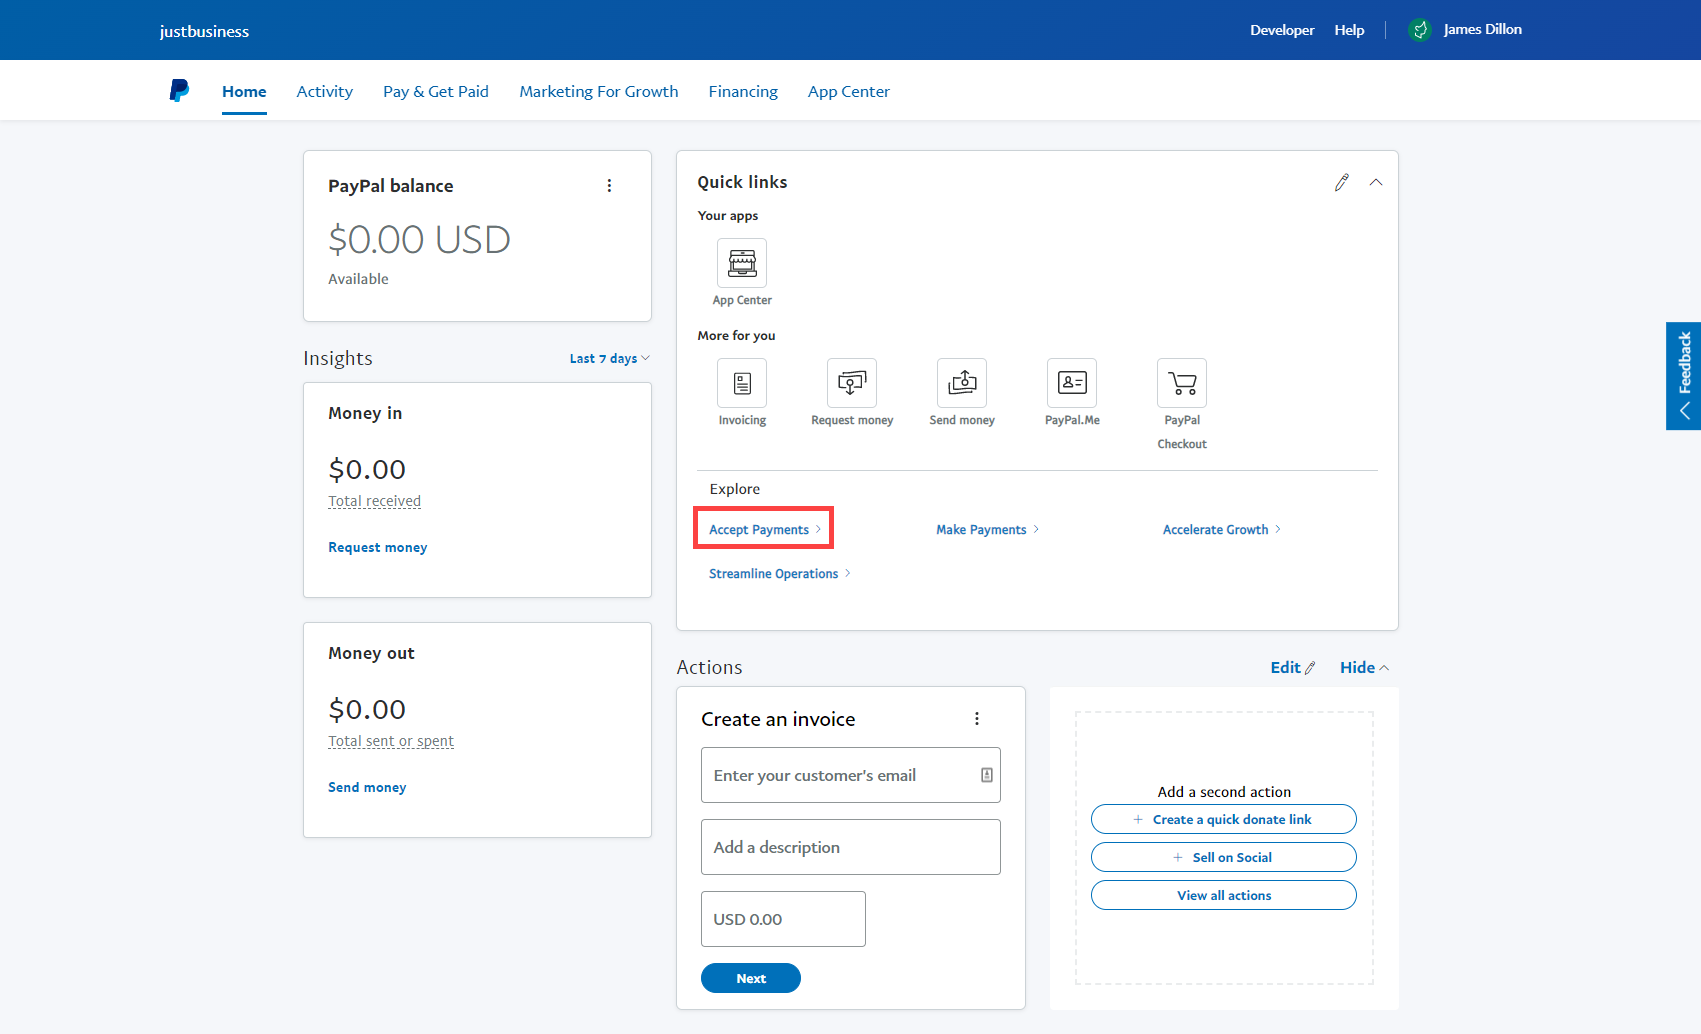Expand Accelerate Growth explore link
The width and height of the screenshot is (1701, 1034).
1221,530
